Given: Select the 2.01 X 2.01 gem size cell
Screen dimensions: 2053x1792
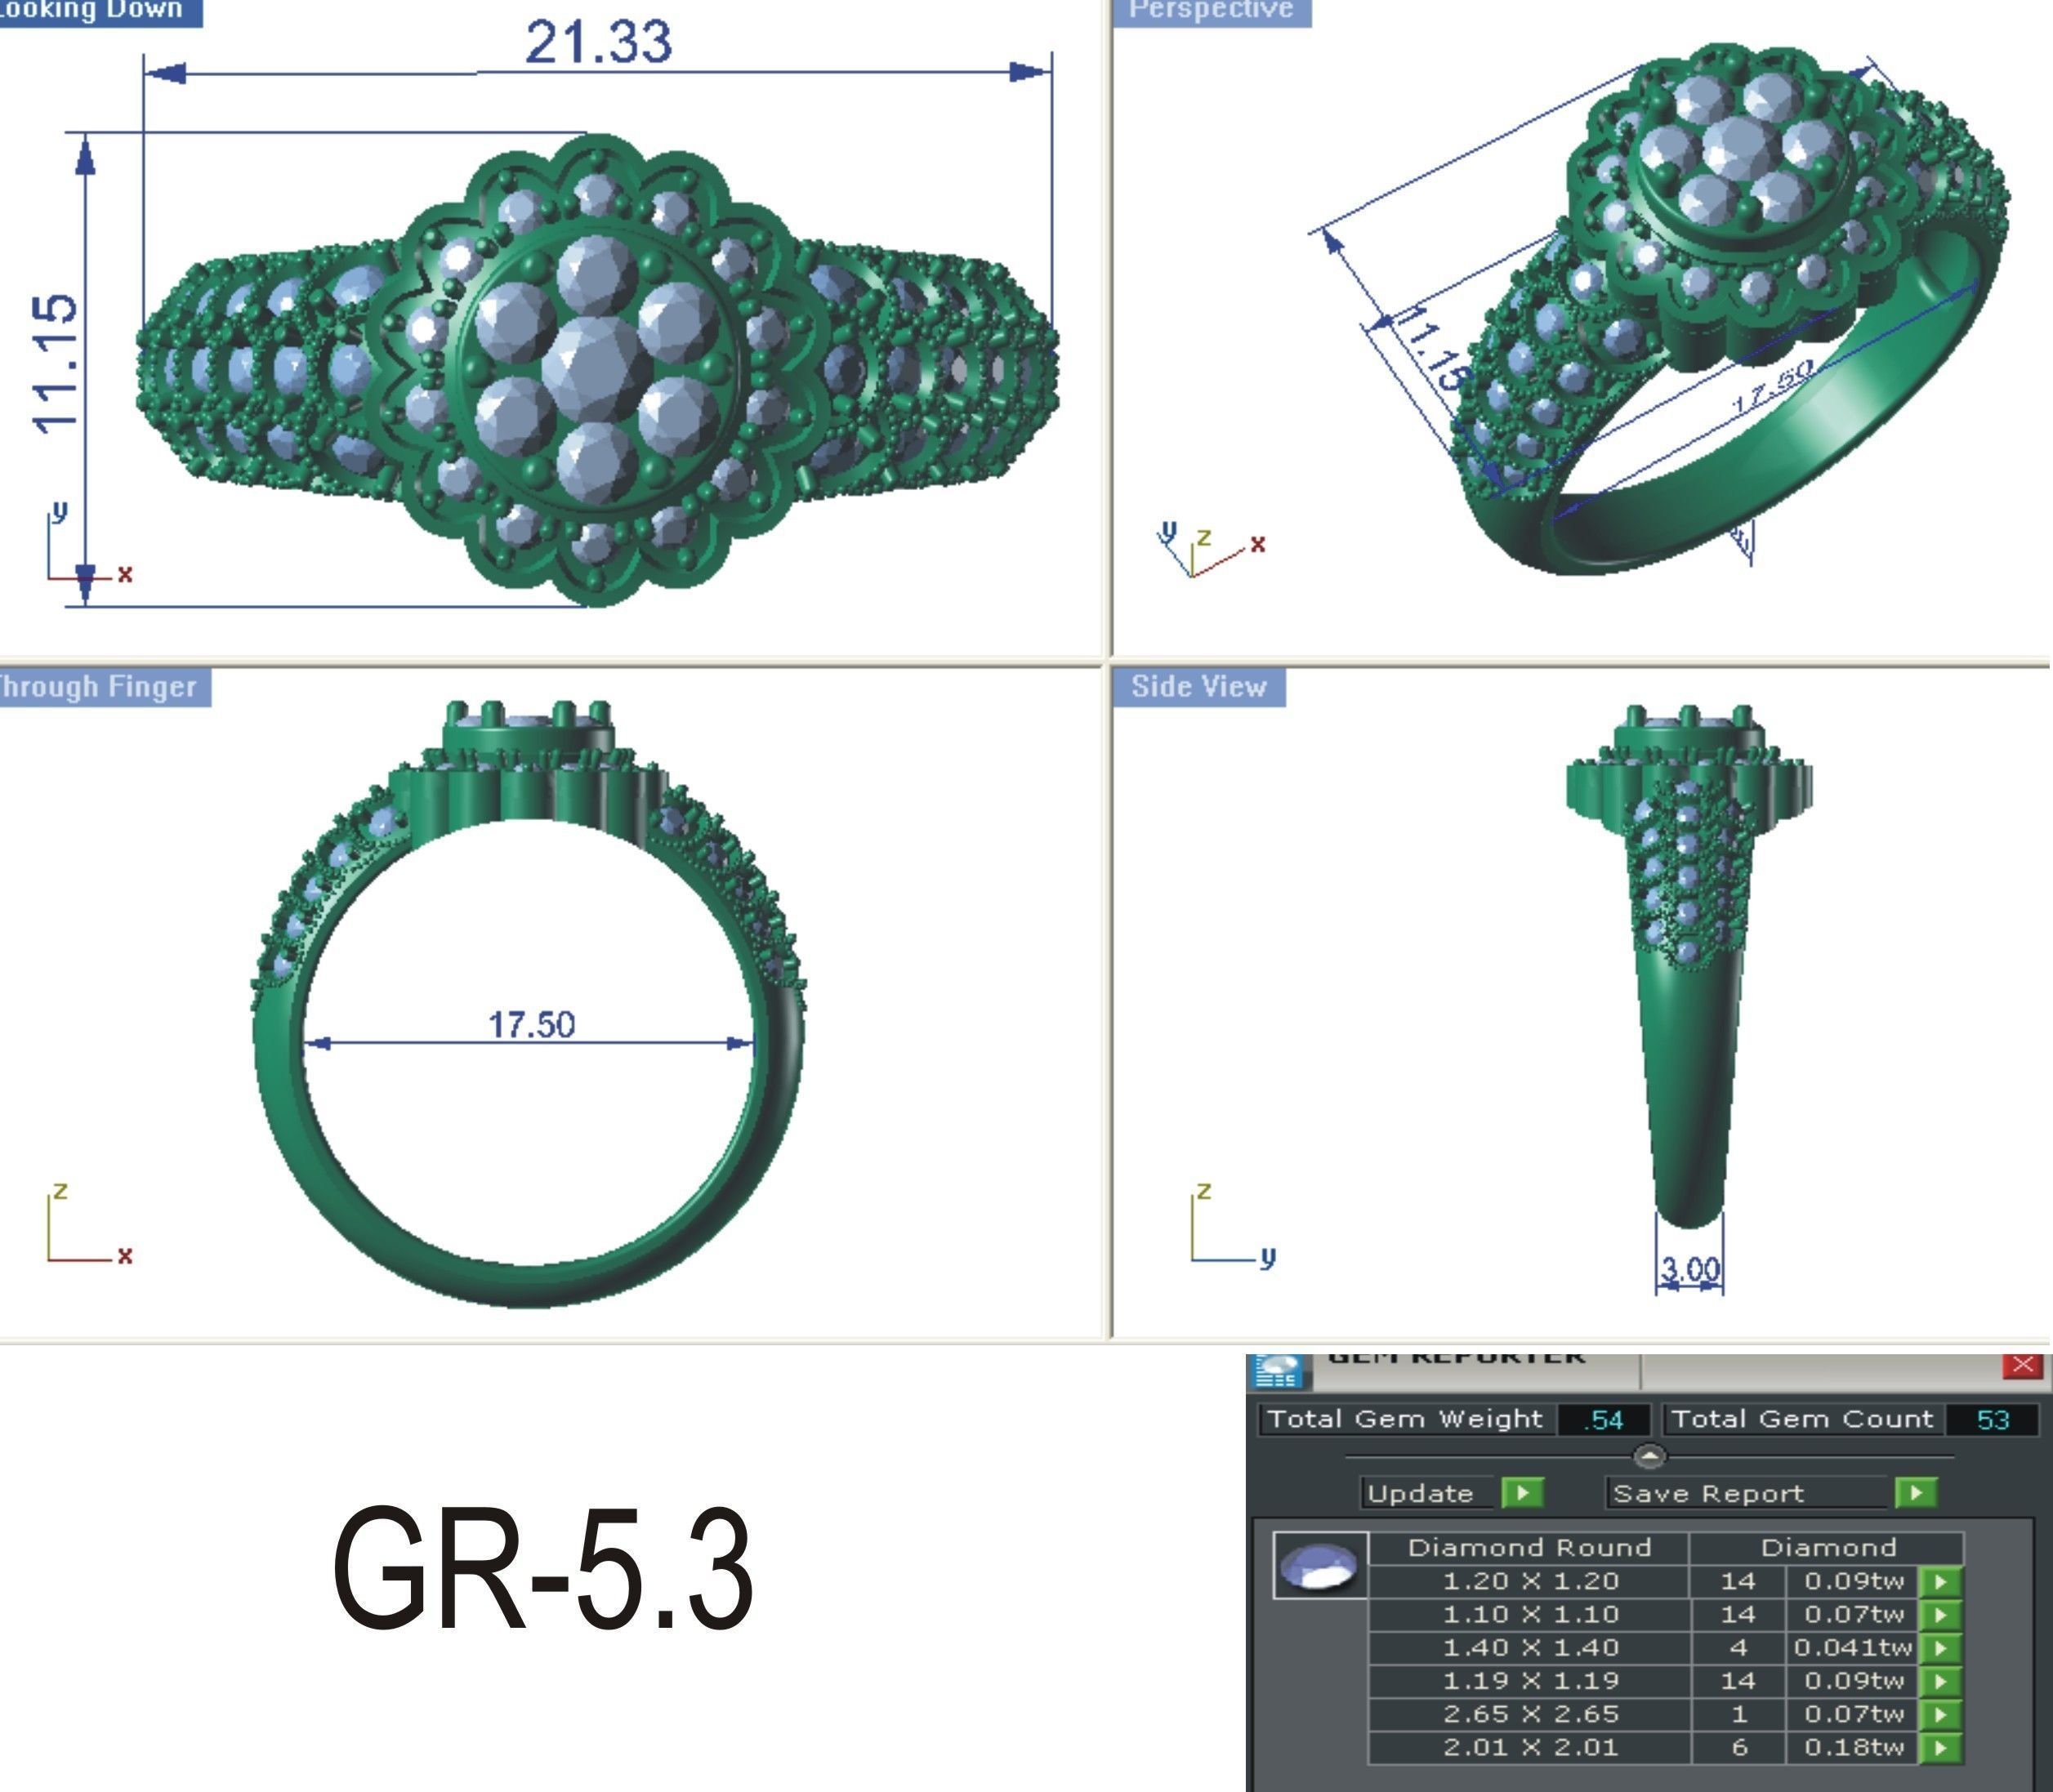Looking at the screenshot, I should tap(1530, 1747).
